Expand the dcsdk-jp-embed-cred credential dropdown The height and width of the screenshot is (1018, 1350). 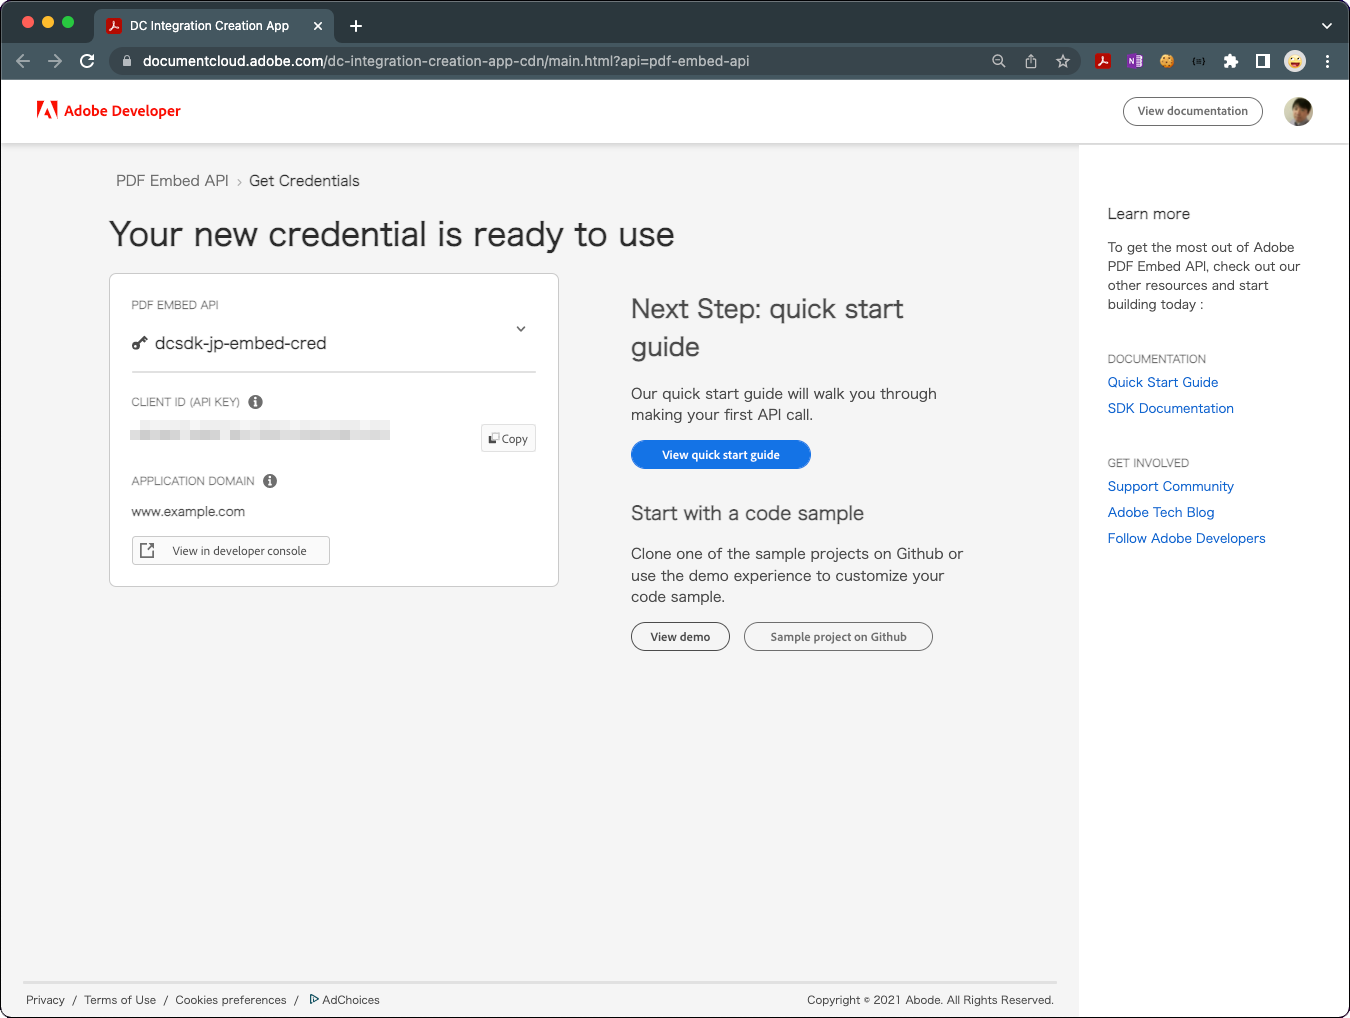pyautogui.click(x=520, y=328)
